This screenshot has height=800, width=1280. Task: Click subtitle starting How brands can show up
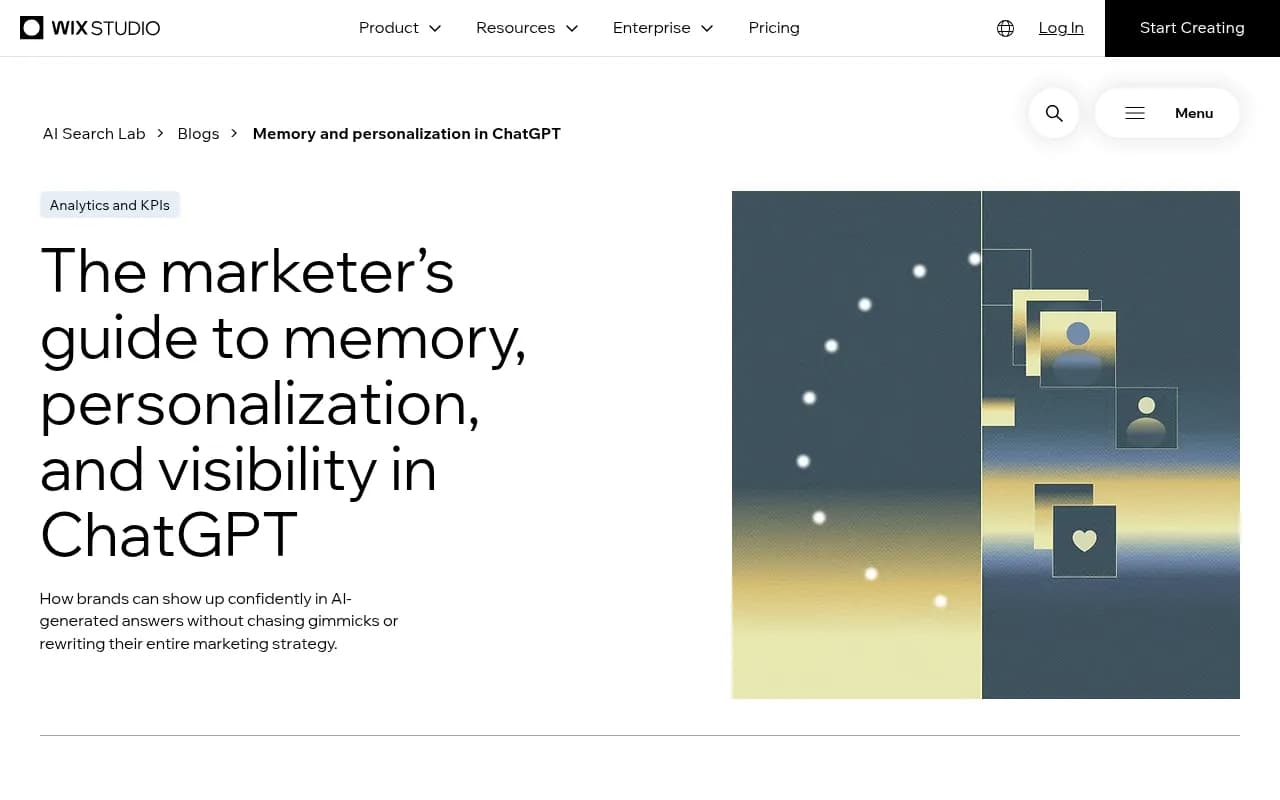pos(219,621)
